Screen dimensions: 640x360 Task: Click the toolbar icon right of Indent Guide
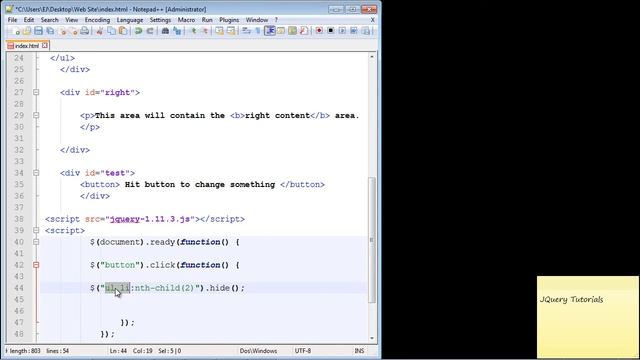click(x=281, y=31)
